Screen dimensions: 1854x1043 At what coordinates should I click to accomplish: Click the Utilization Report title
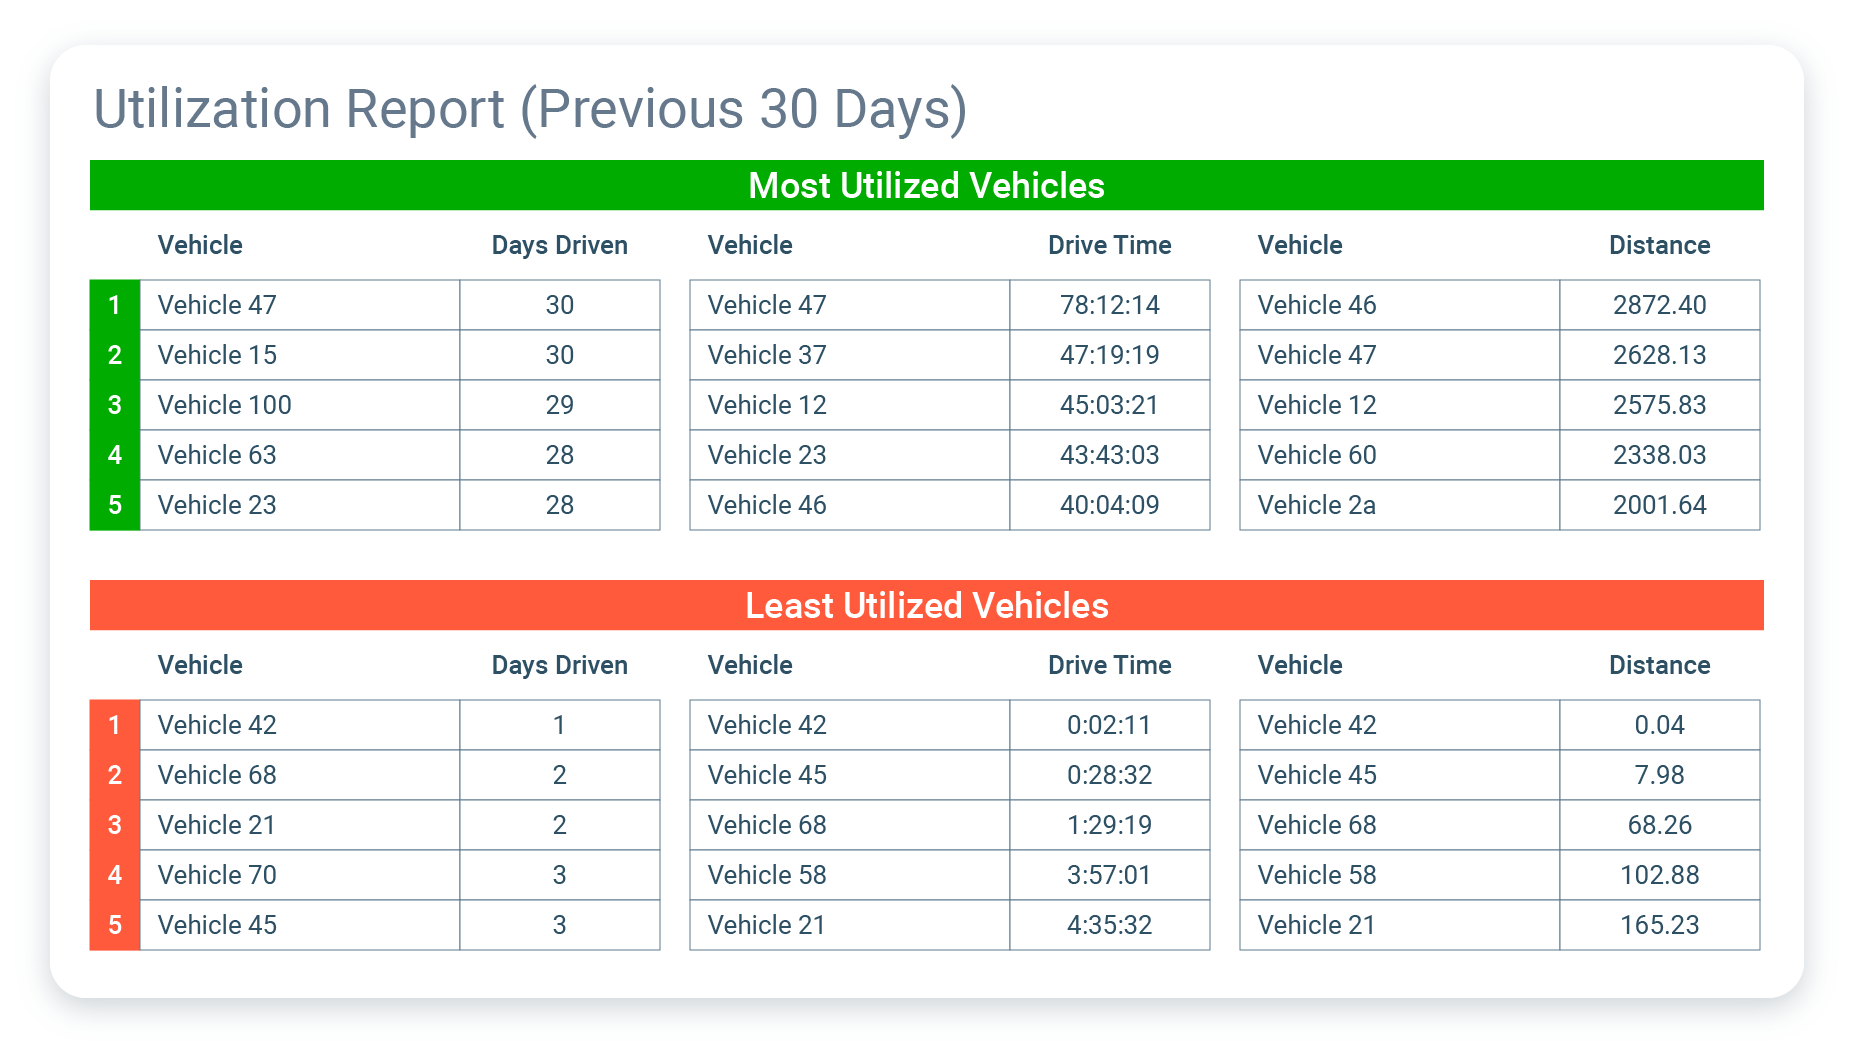[x=530, y=108]
